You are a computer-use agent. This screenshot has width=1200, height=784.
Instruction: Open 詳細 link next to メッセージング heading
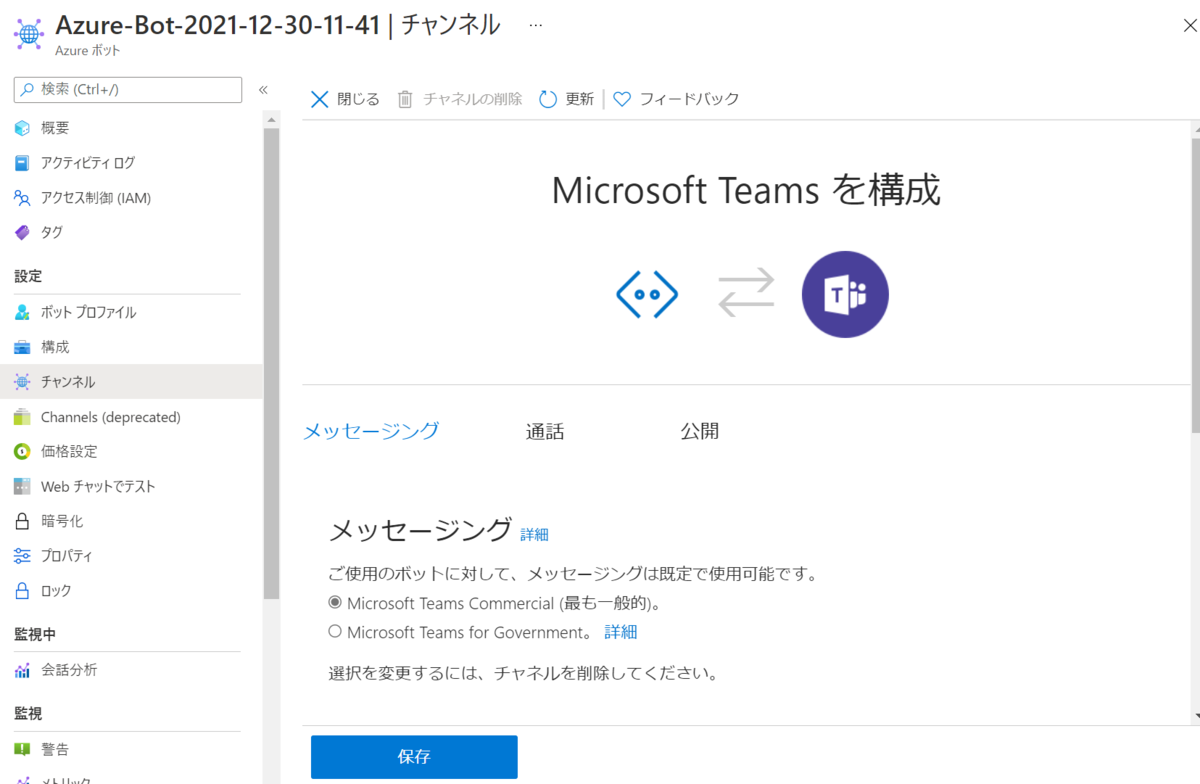coord(534,534)
